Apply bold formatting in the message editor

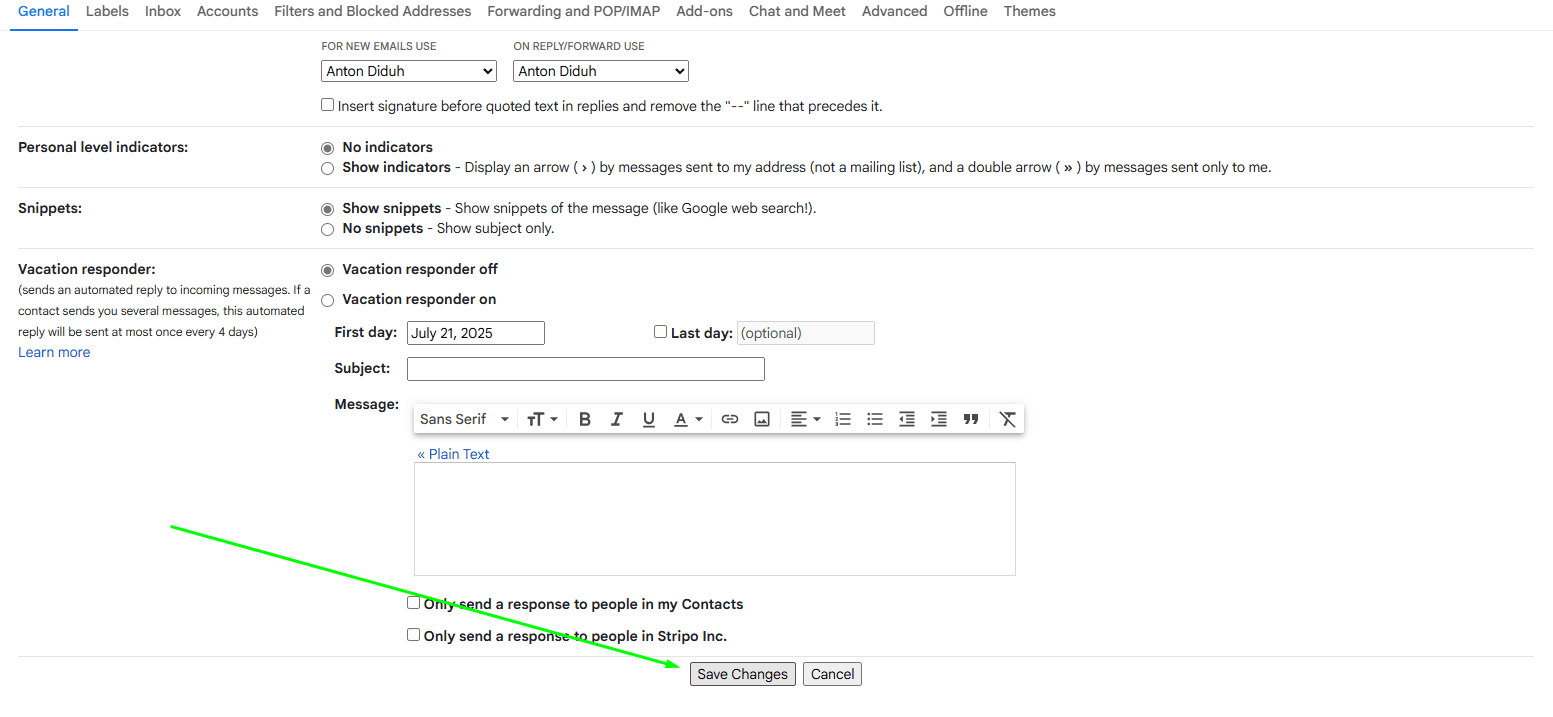point(584,419)
